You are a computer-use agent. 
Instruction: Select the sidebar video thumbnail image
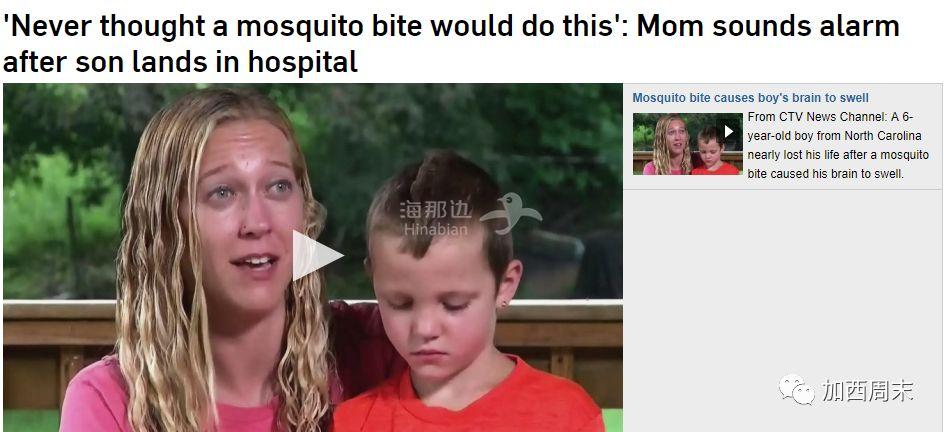click(688, 144)
